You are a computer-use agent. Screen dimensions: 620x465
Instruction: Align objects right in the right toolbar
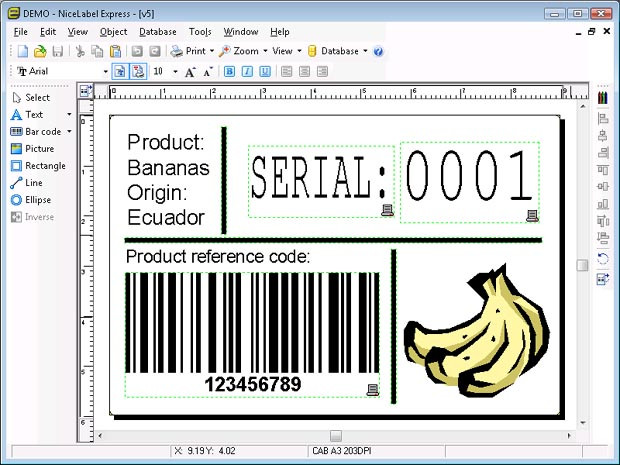tap(603, 152)
